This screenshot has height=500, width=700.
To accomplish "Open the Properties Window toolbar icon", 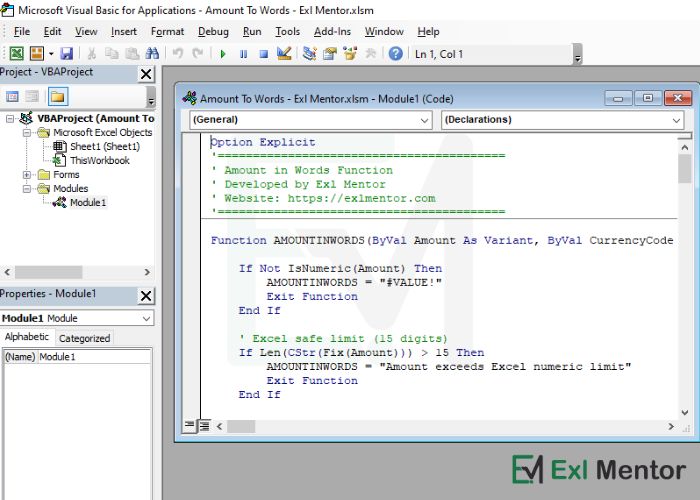I will 330,54.
